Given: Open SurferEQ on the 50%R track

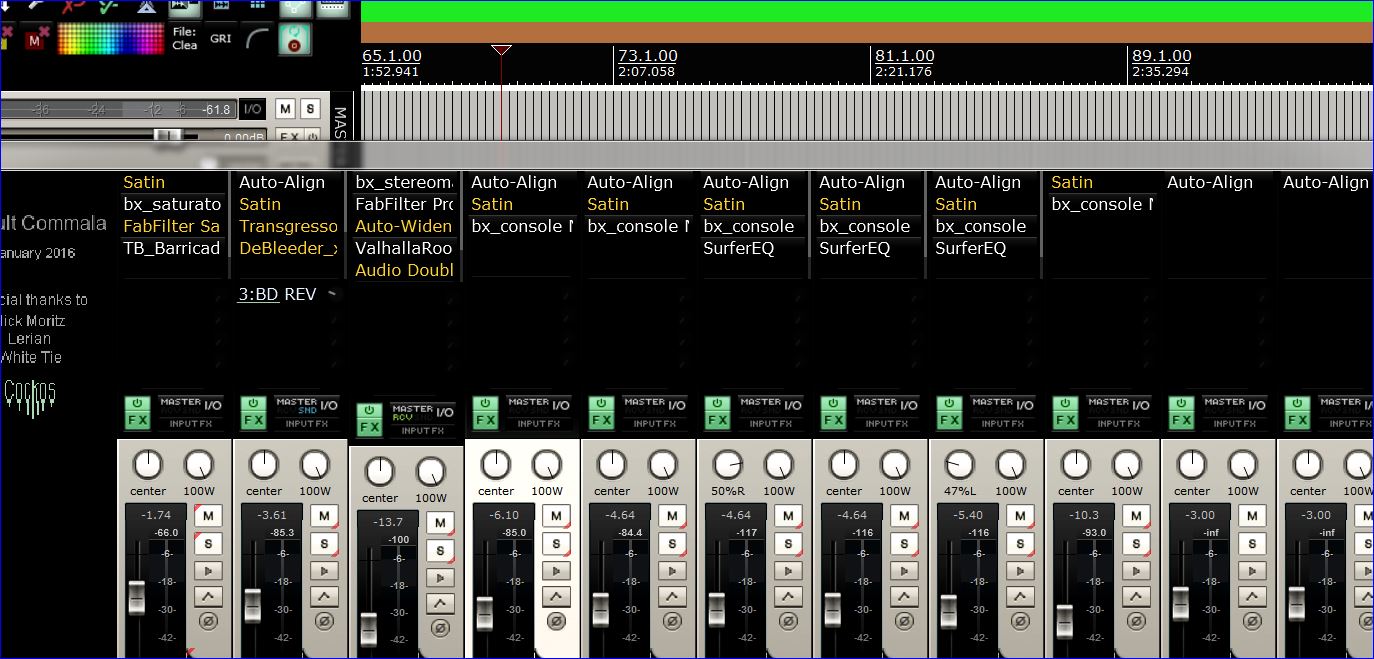Looking at the screenshot, I should [739, 248].
